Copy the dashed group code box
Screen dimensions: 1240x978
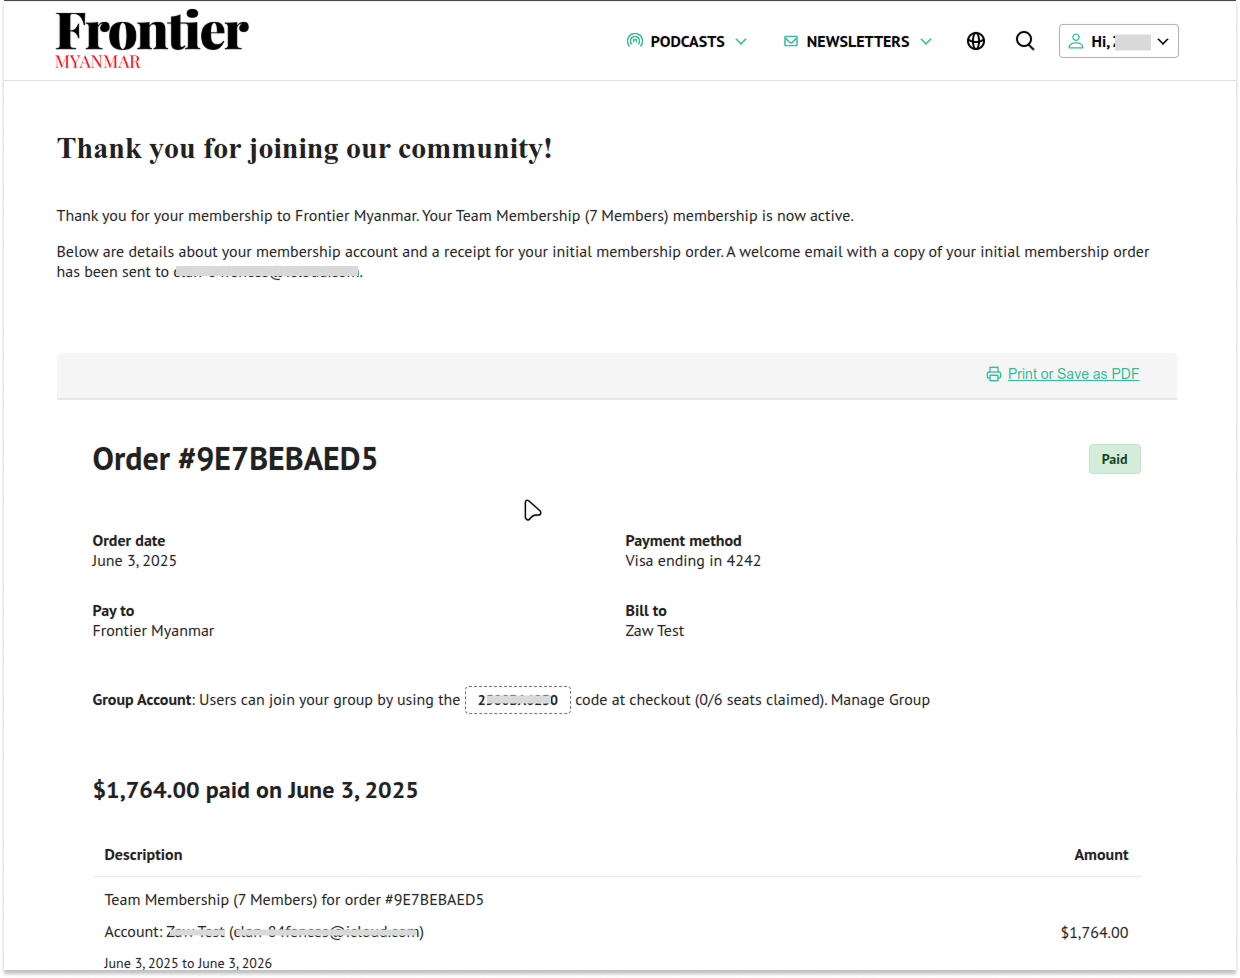pos(518,700)
